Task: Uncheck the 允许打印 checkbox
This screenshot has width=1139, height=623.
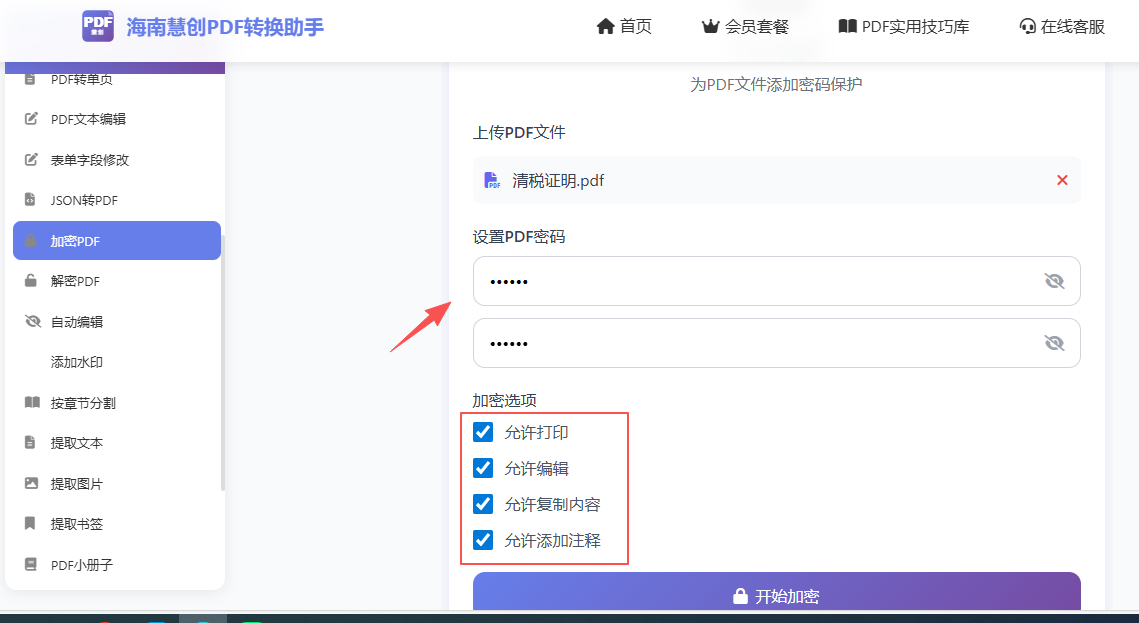Action: (483, 432)
